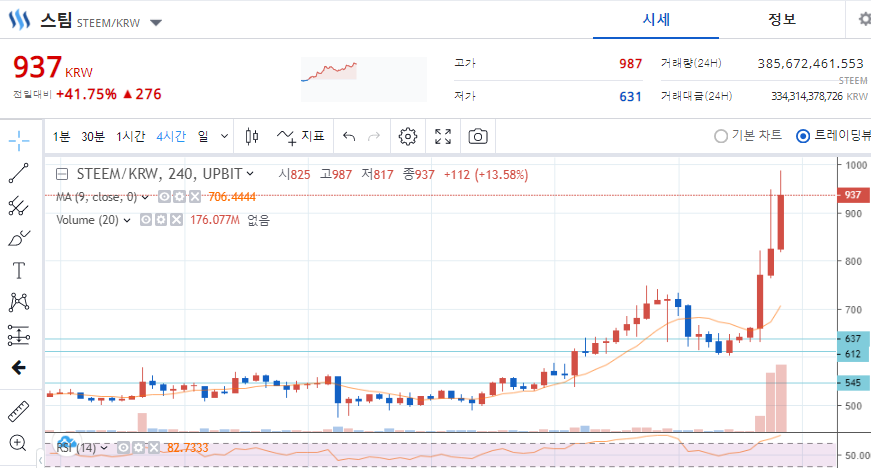Set interval to 일
This screenshot has height=468, width=871.
click(203, 136)
